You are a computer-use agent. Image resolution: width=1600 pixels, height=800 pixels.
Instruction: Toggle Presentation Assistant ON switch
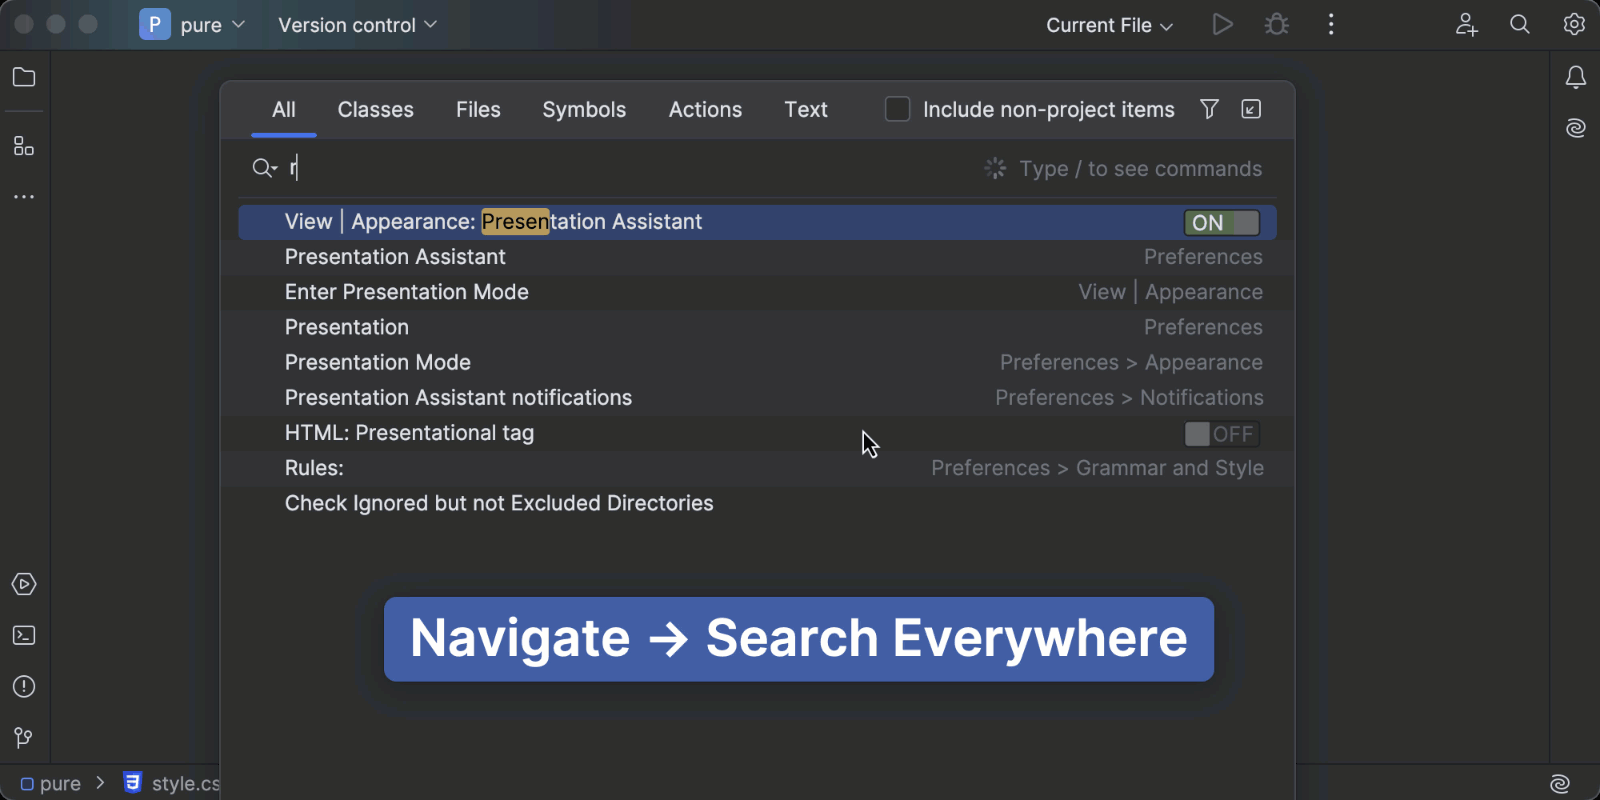[x=1222, y=223]
